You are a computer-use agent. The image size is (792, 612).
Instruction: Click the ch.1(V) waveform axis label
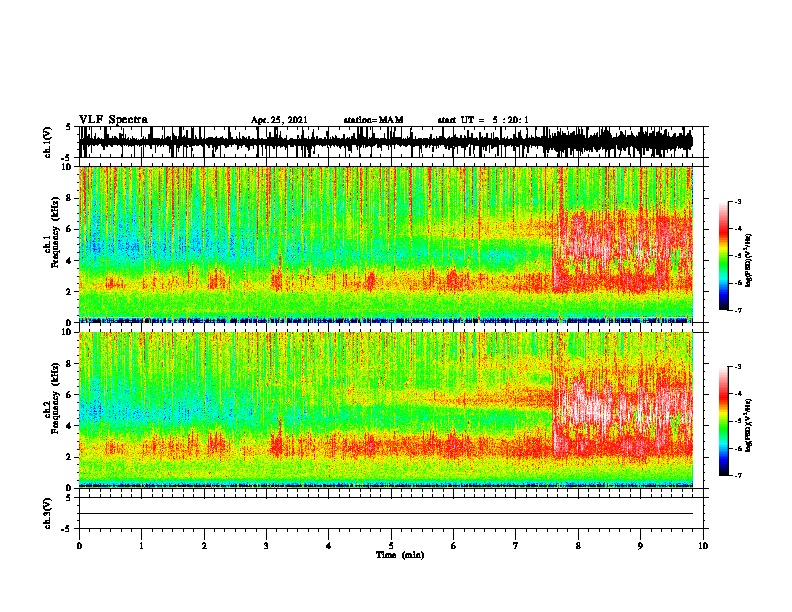[48, 142]
